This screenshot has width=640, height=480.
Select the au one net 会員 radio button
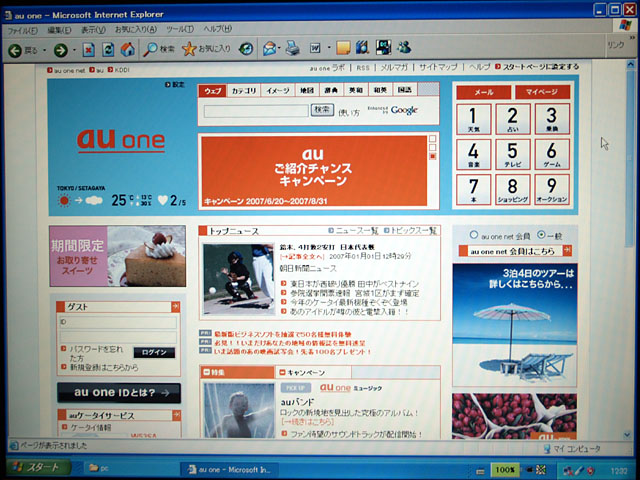click(473, 235)
